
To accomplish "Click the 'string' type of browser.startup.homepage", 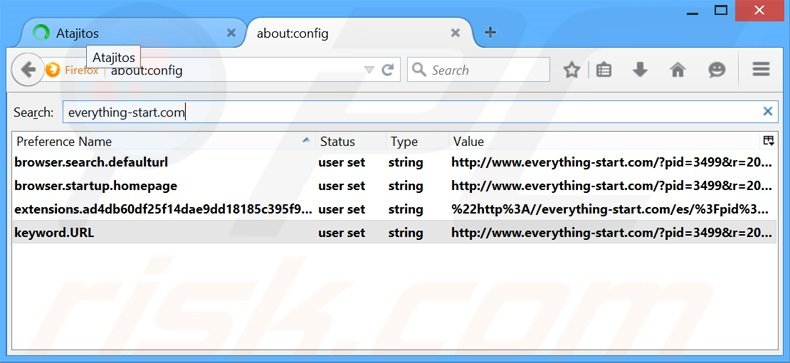I will [x=406, y=186].
